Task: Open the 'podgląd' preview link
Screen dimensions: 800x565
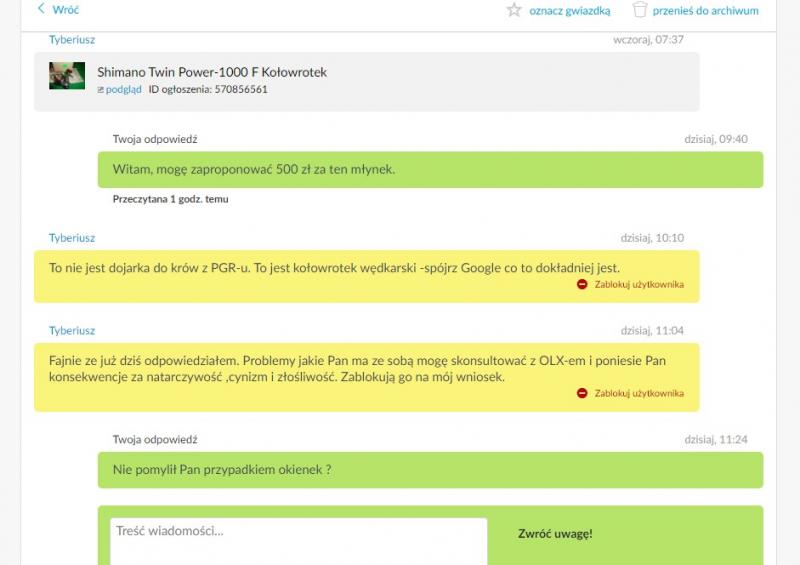Action: coord(123,89)
